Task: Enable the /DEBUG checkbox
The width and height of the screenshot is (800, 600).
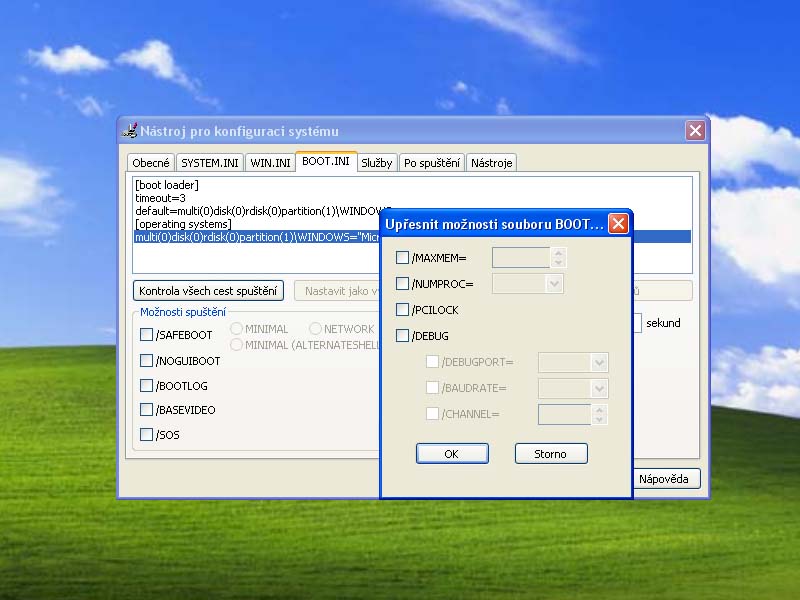Action: pos(403,336)
